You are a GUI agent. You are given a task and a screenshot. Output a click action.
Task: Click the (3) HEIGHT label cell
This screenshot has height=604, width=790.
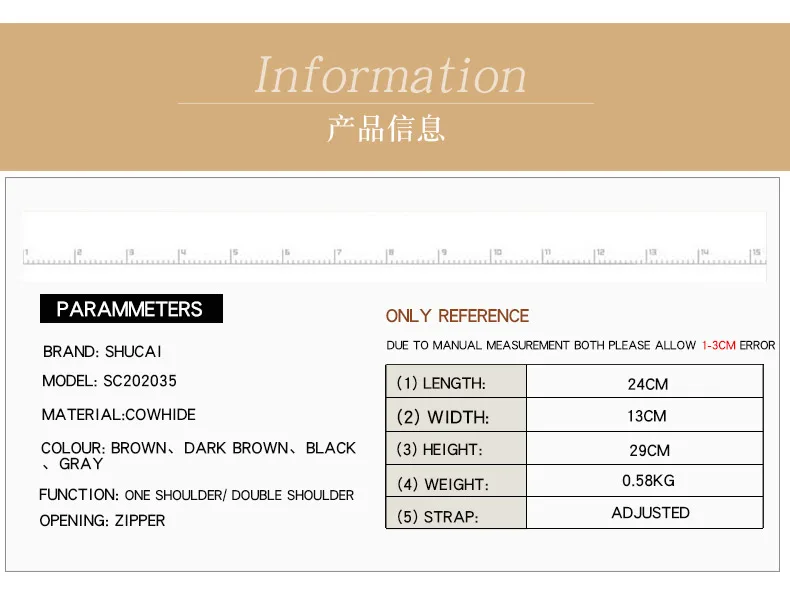coord(455,450)
